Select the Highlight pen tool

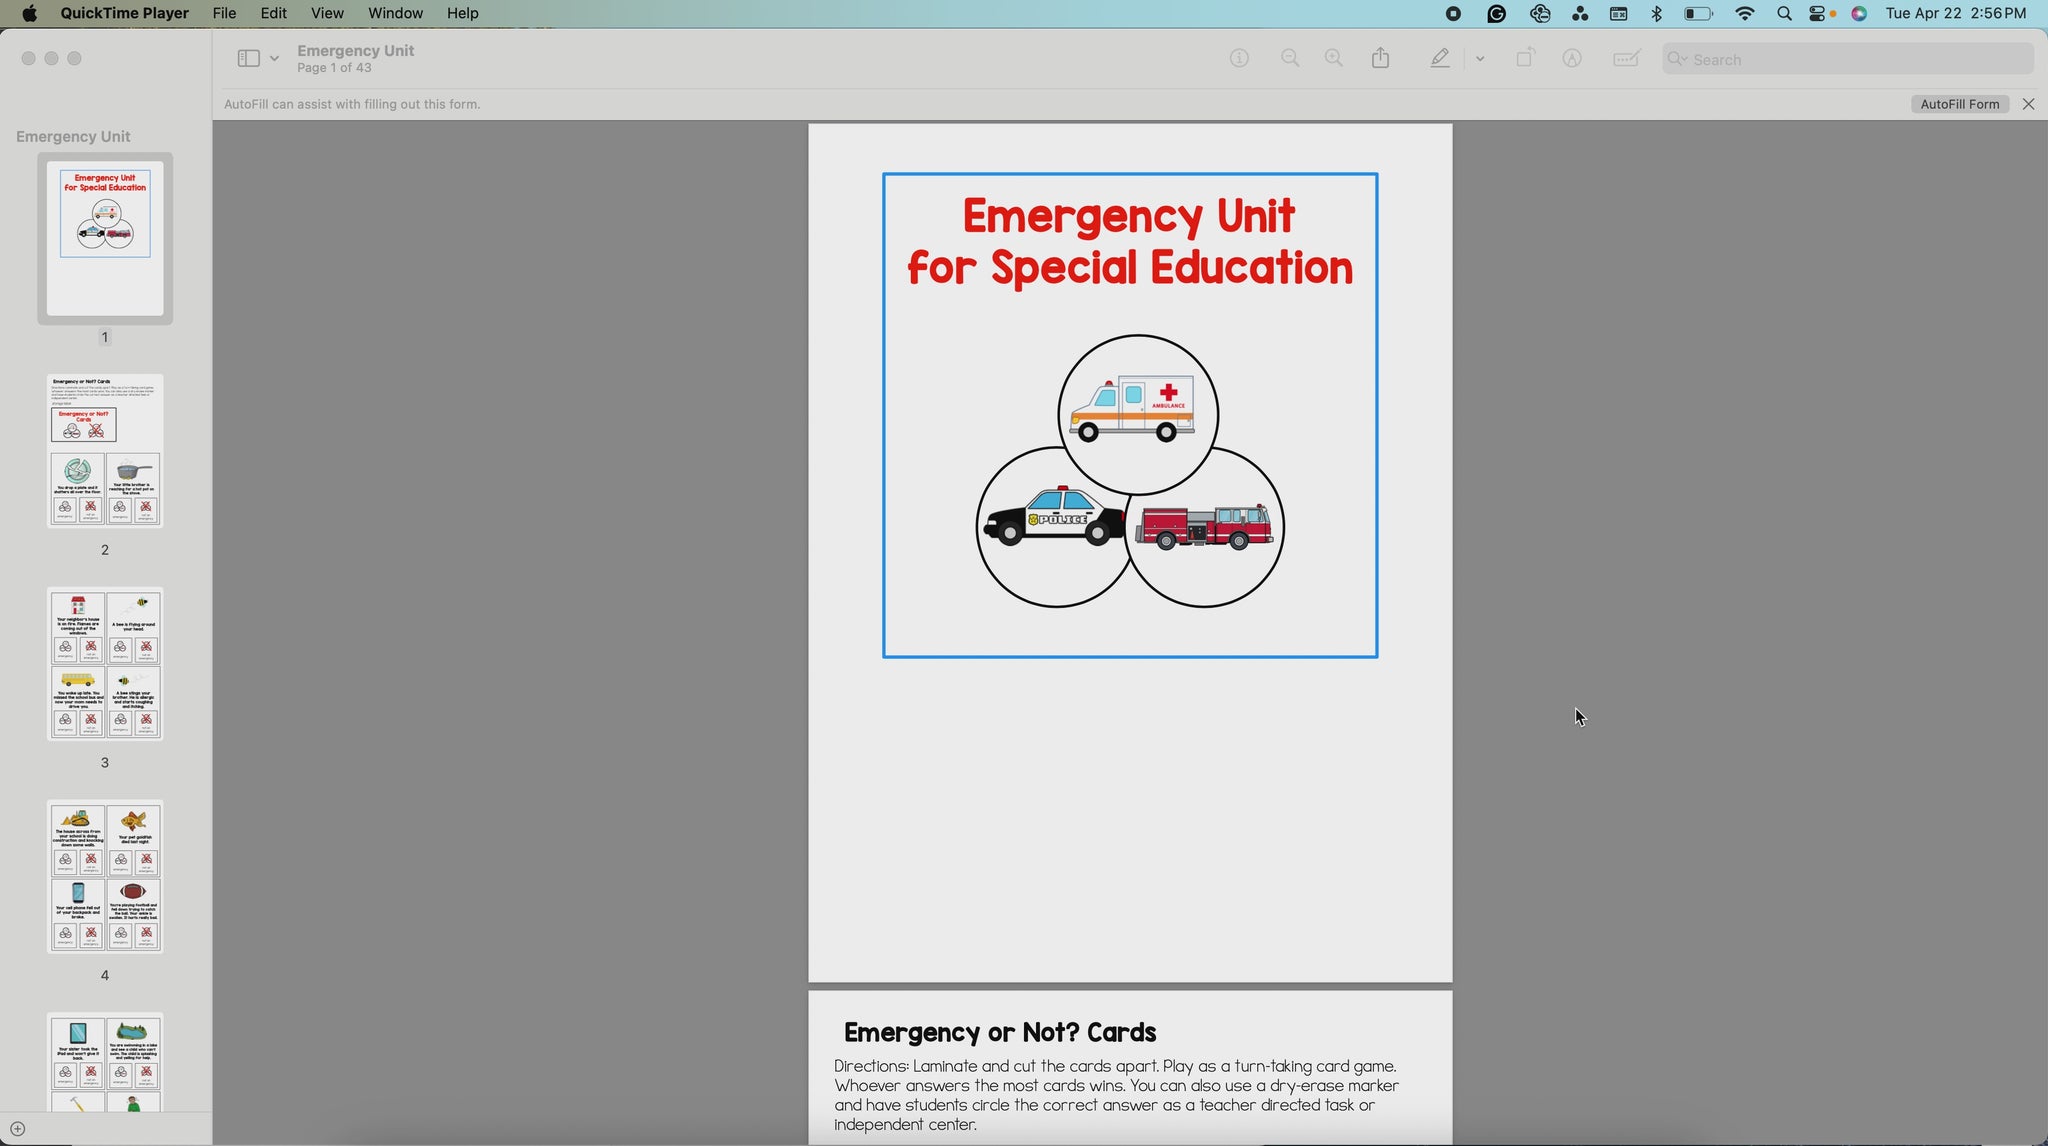coord(1439,59)
